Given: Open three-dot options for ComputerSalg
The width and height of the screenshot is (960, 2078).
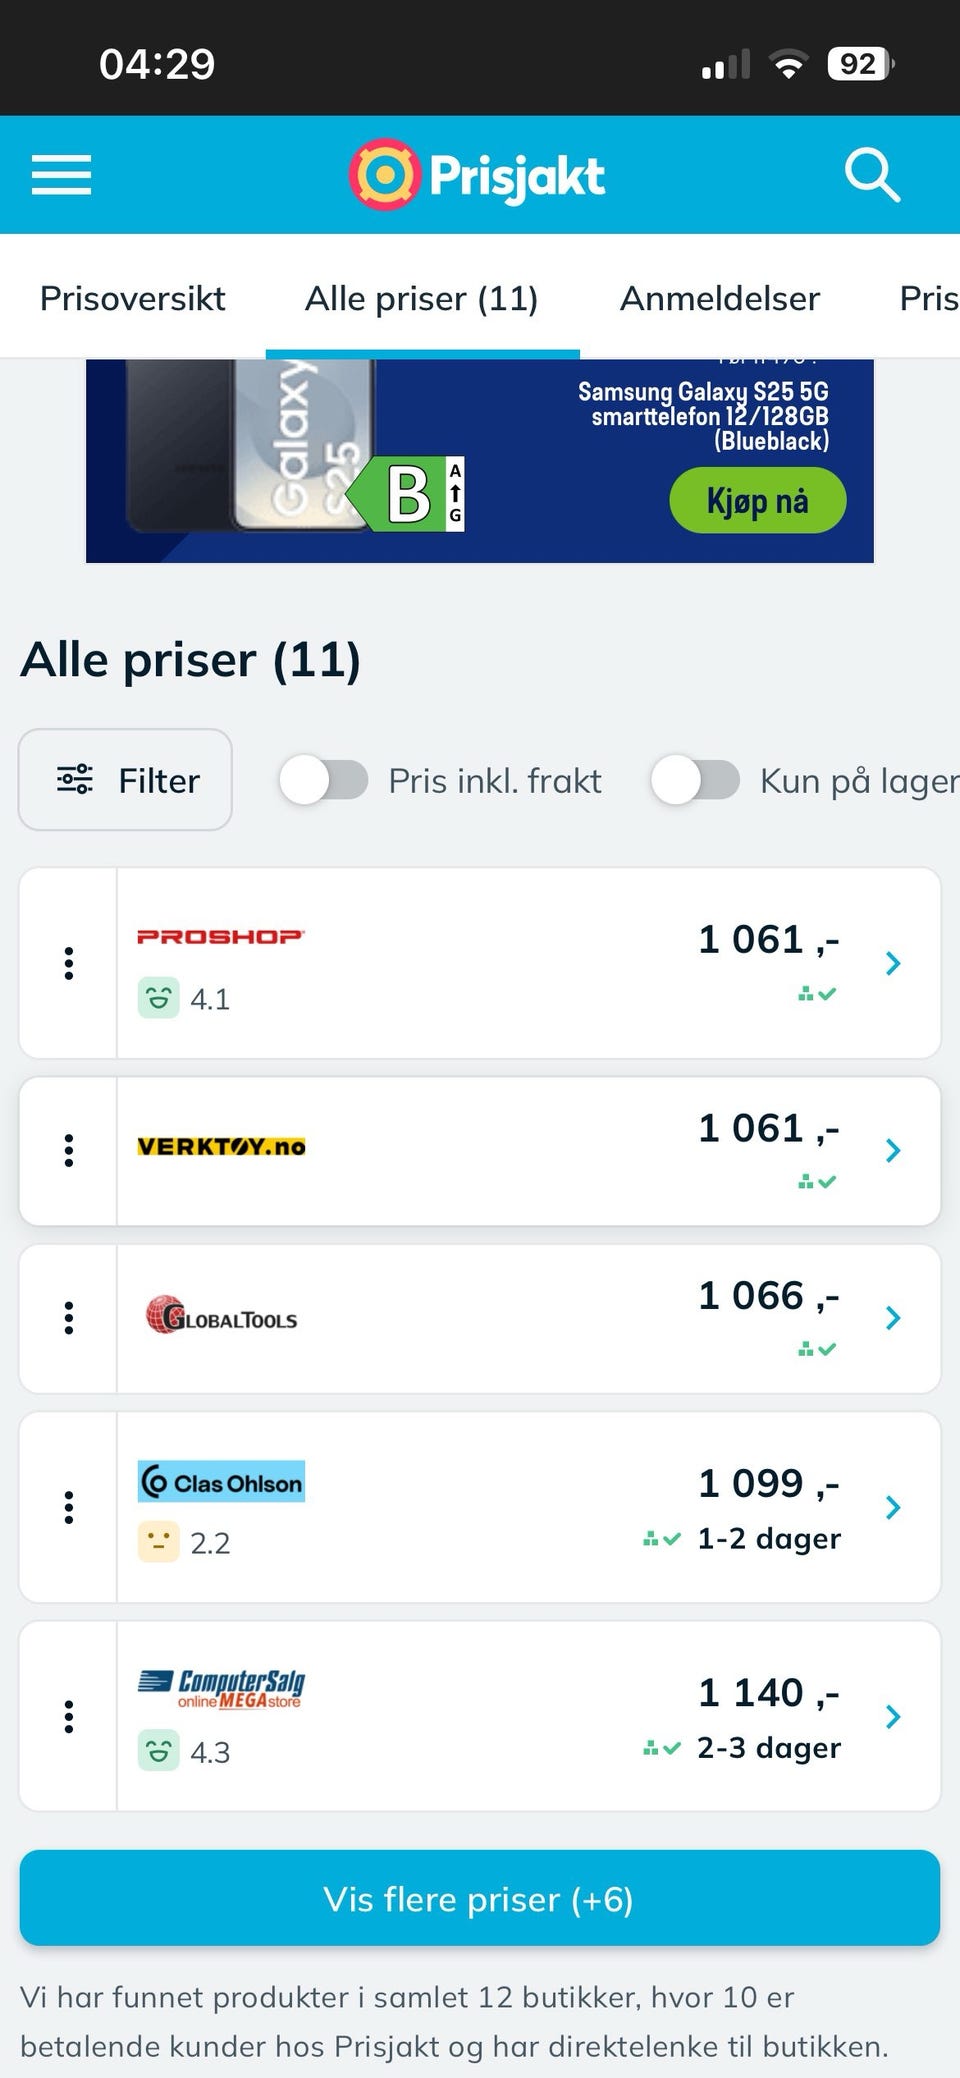Looking at the screenshot, I should pyautogui.click(x=69, y=1716).
